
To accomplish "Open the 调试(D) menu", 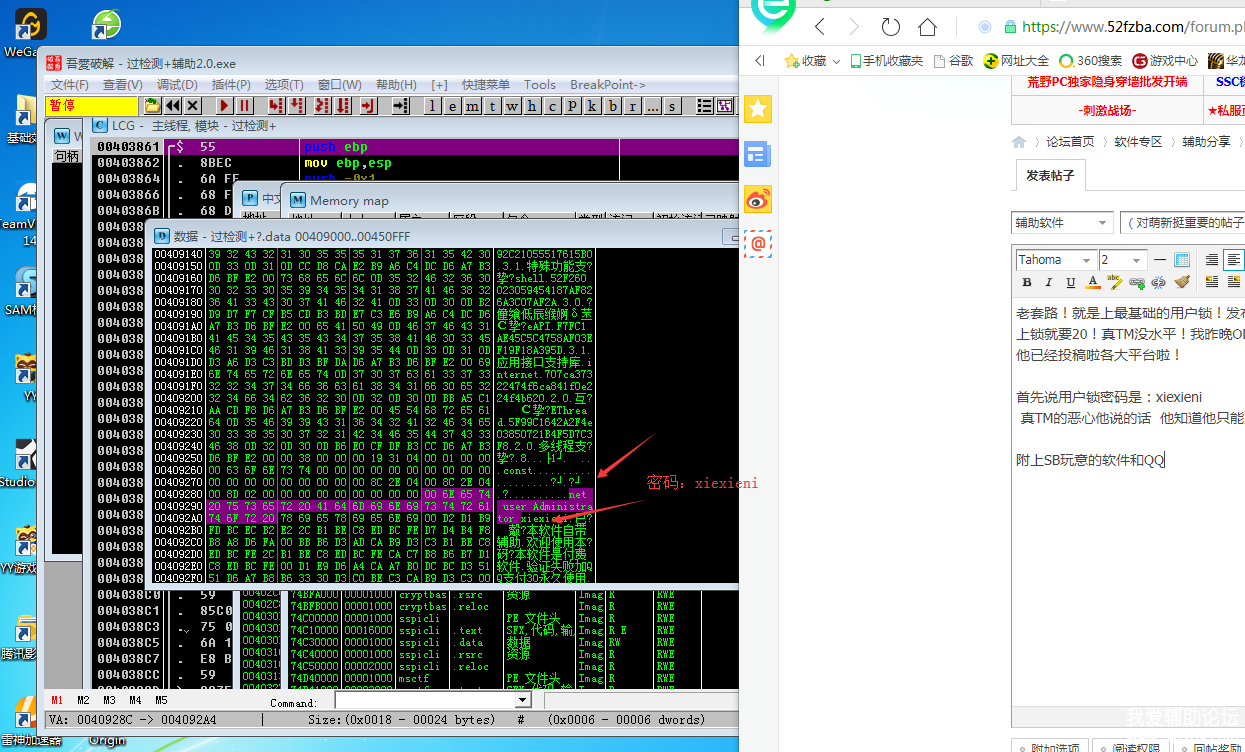I will (x=177, y=85).
